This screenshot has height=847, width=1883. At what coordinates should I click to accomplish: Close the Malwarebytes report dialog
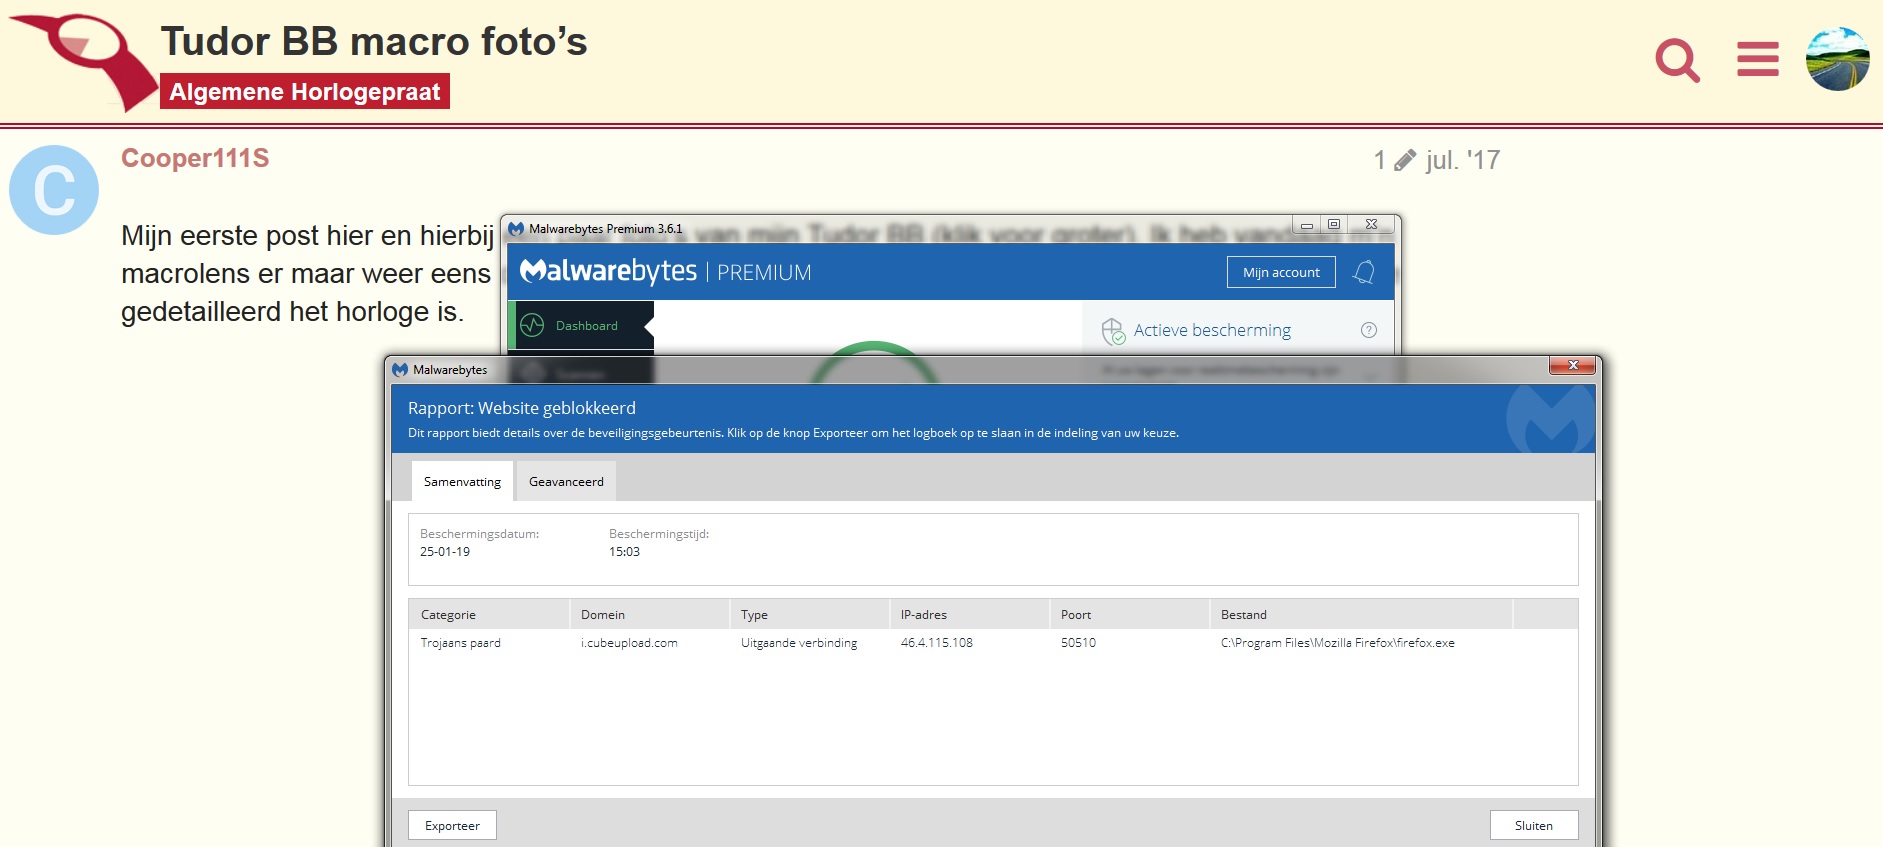point(1573,365)
